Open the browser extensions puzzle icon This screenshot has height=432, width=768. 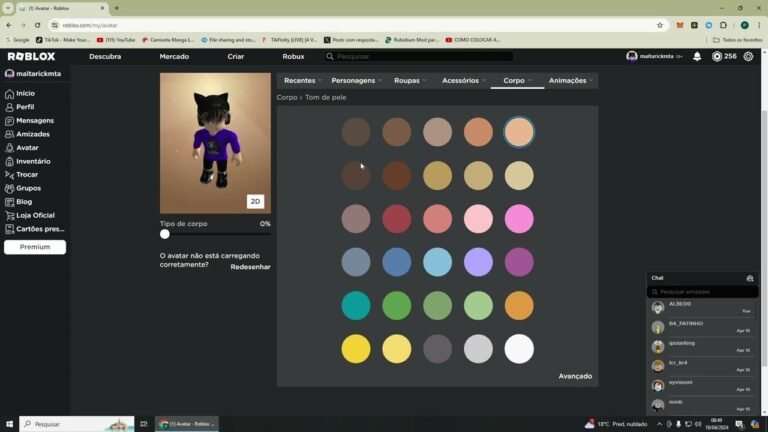723,25
